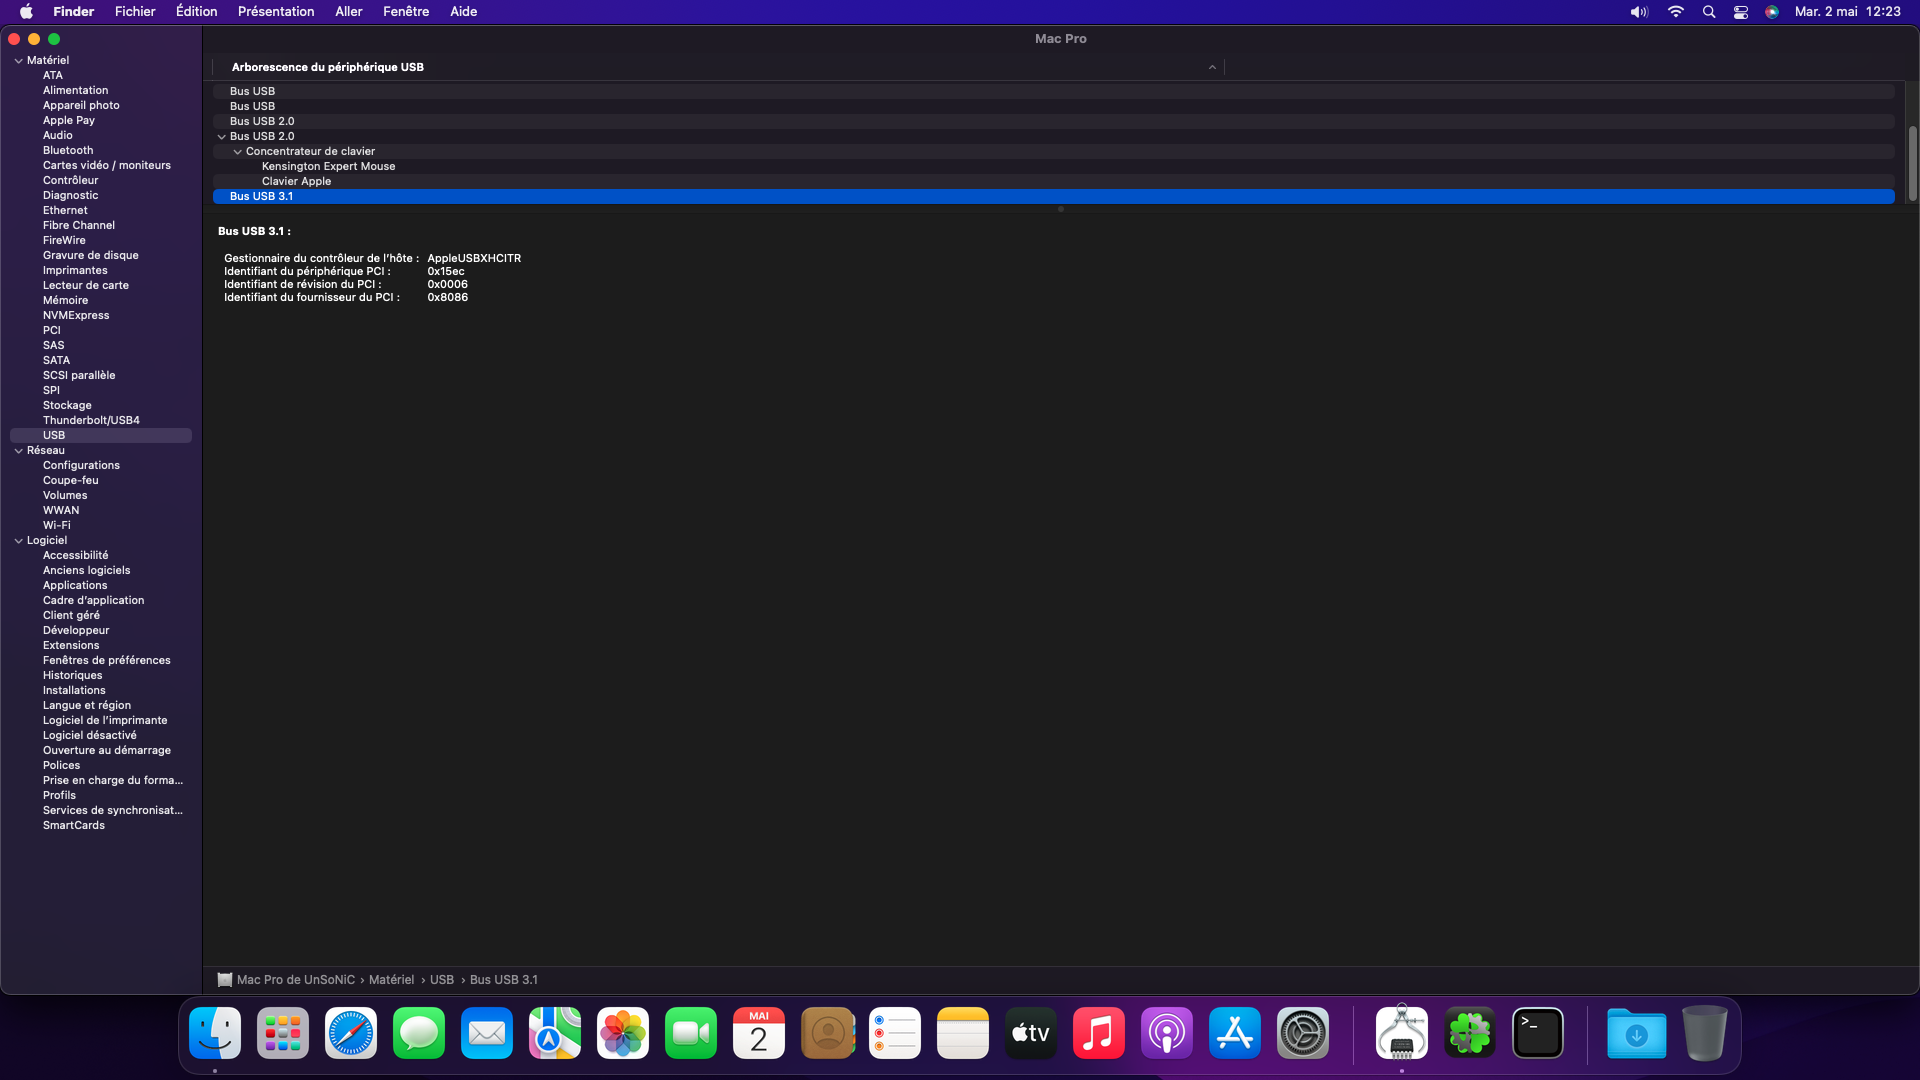
Task: Open Safari from the Dock
Action: point(351,1033)
